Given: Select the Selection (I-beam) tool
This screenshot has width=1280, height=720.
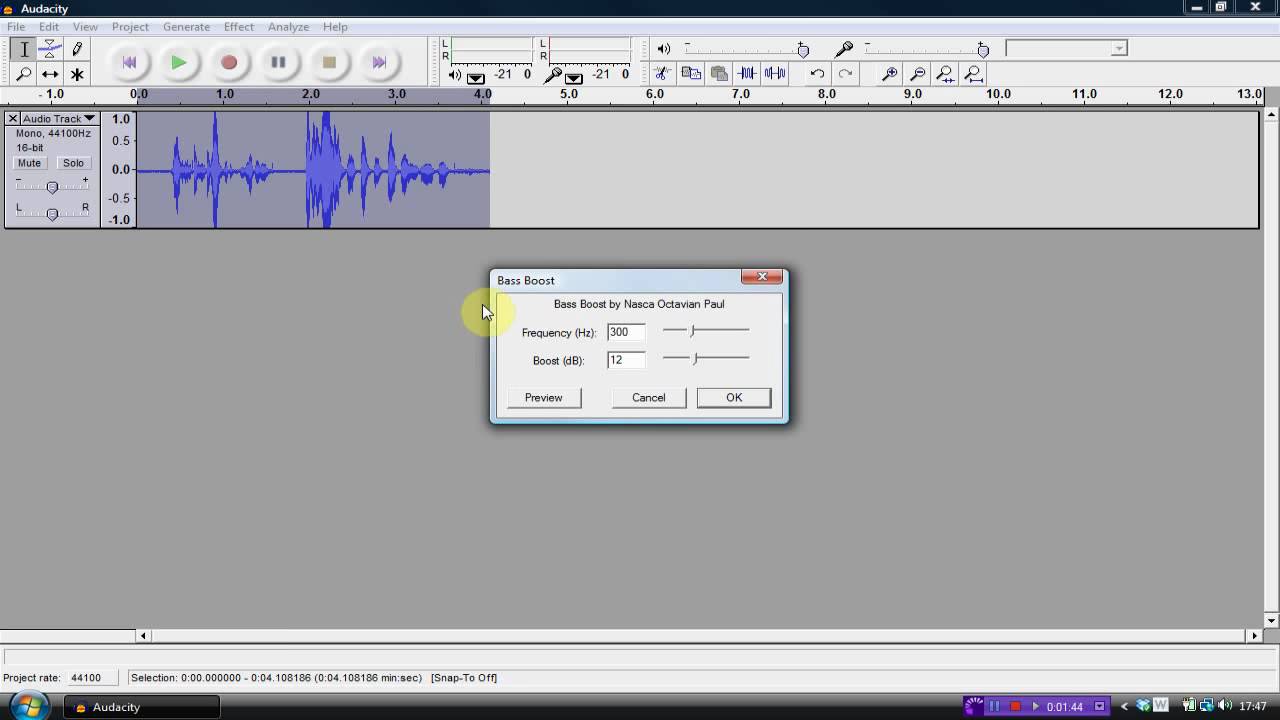Looking at the screenshot, I should click(24, 49).
